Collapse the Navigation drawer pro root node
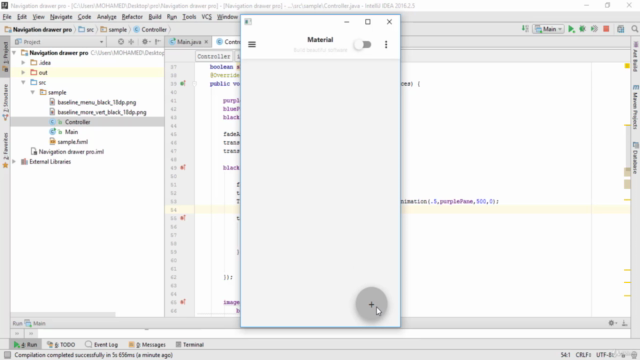 tap(14, 53)
